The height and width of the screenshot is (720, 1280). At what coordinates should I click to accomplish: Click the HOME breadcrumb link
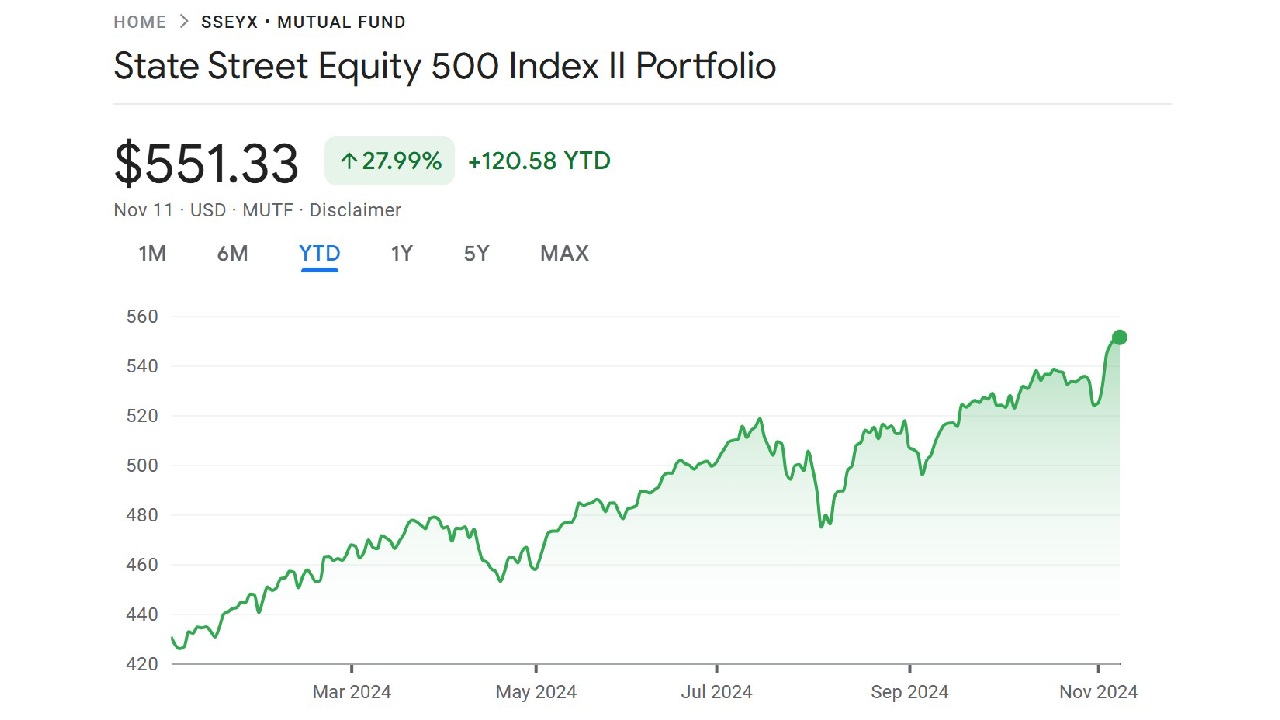(x=140, y=22)
